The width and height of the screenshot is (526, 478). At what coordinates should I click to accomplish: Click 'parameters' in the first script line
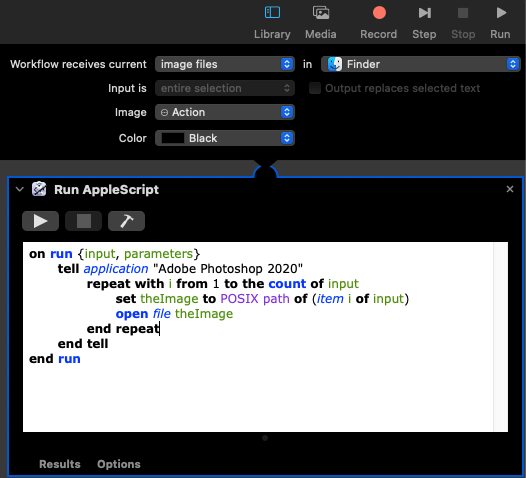[158, 254]
